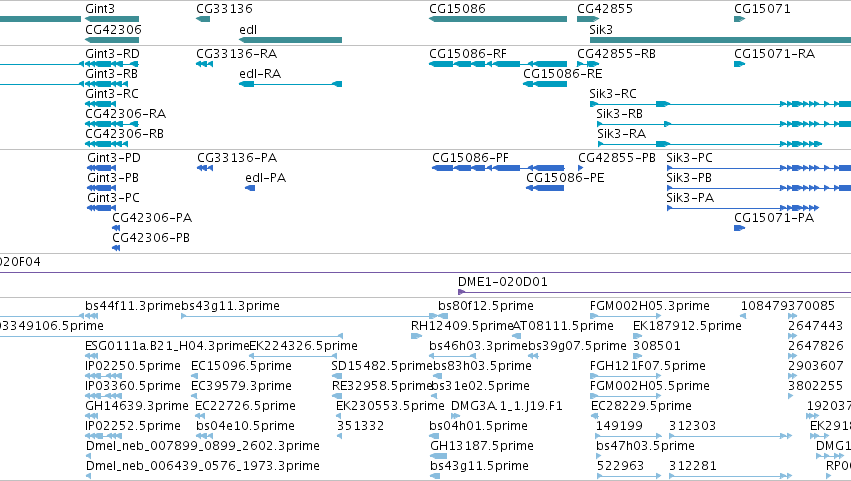Click the CG42306-PB CDS label
Screen dimensions: 851x481
151,238
